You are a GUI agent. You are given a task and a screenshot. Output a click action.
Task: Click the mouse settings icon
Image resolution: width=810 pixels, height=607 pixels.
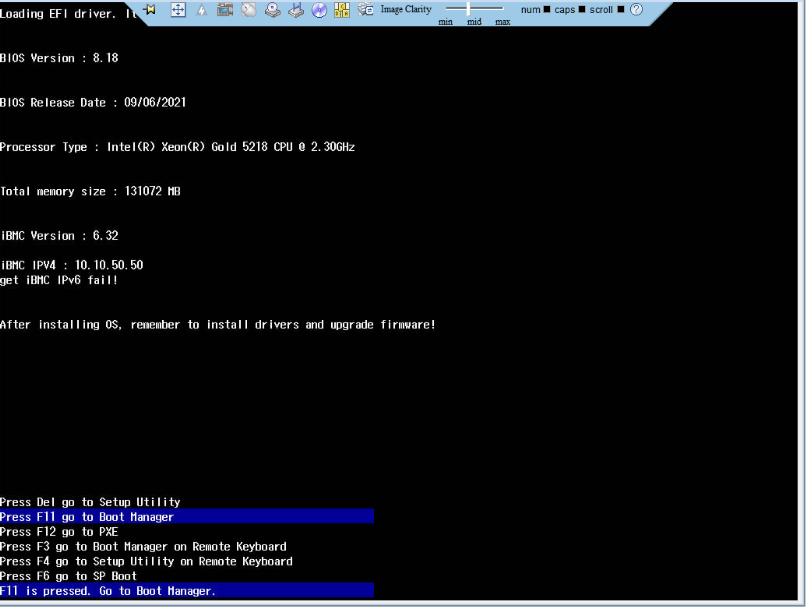coord(248,10)
